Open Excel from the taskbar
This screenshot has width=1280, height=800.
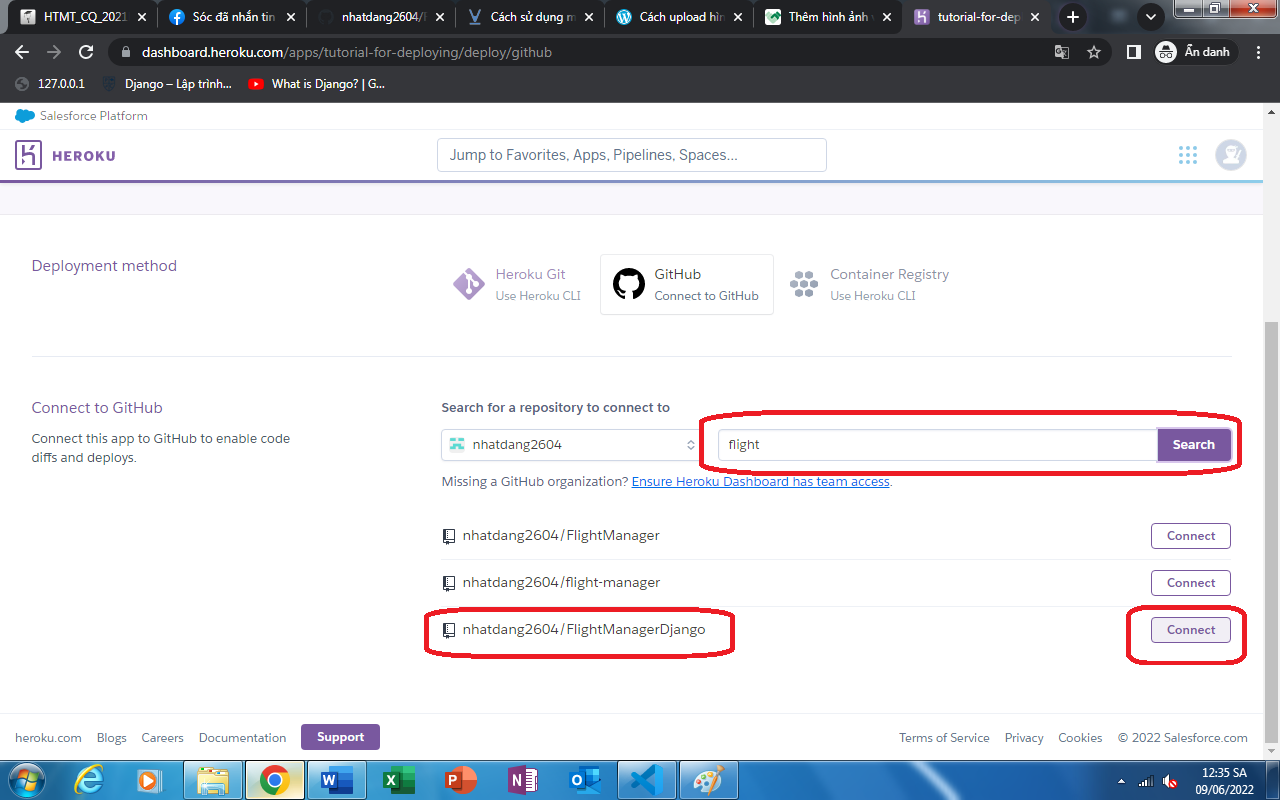pyautogui.click(x=399, y=780)
